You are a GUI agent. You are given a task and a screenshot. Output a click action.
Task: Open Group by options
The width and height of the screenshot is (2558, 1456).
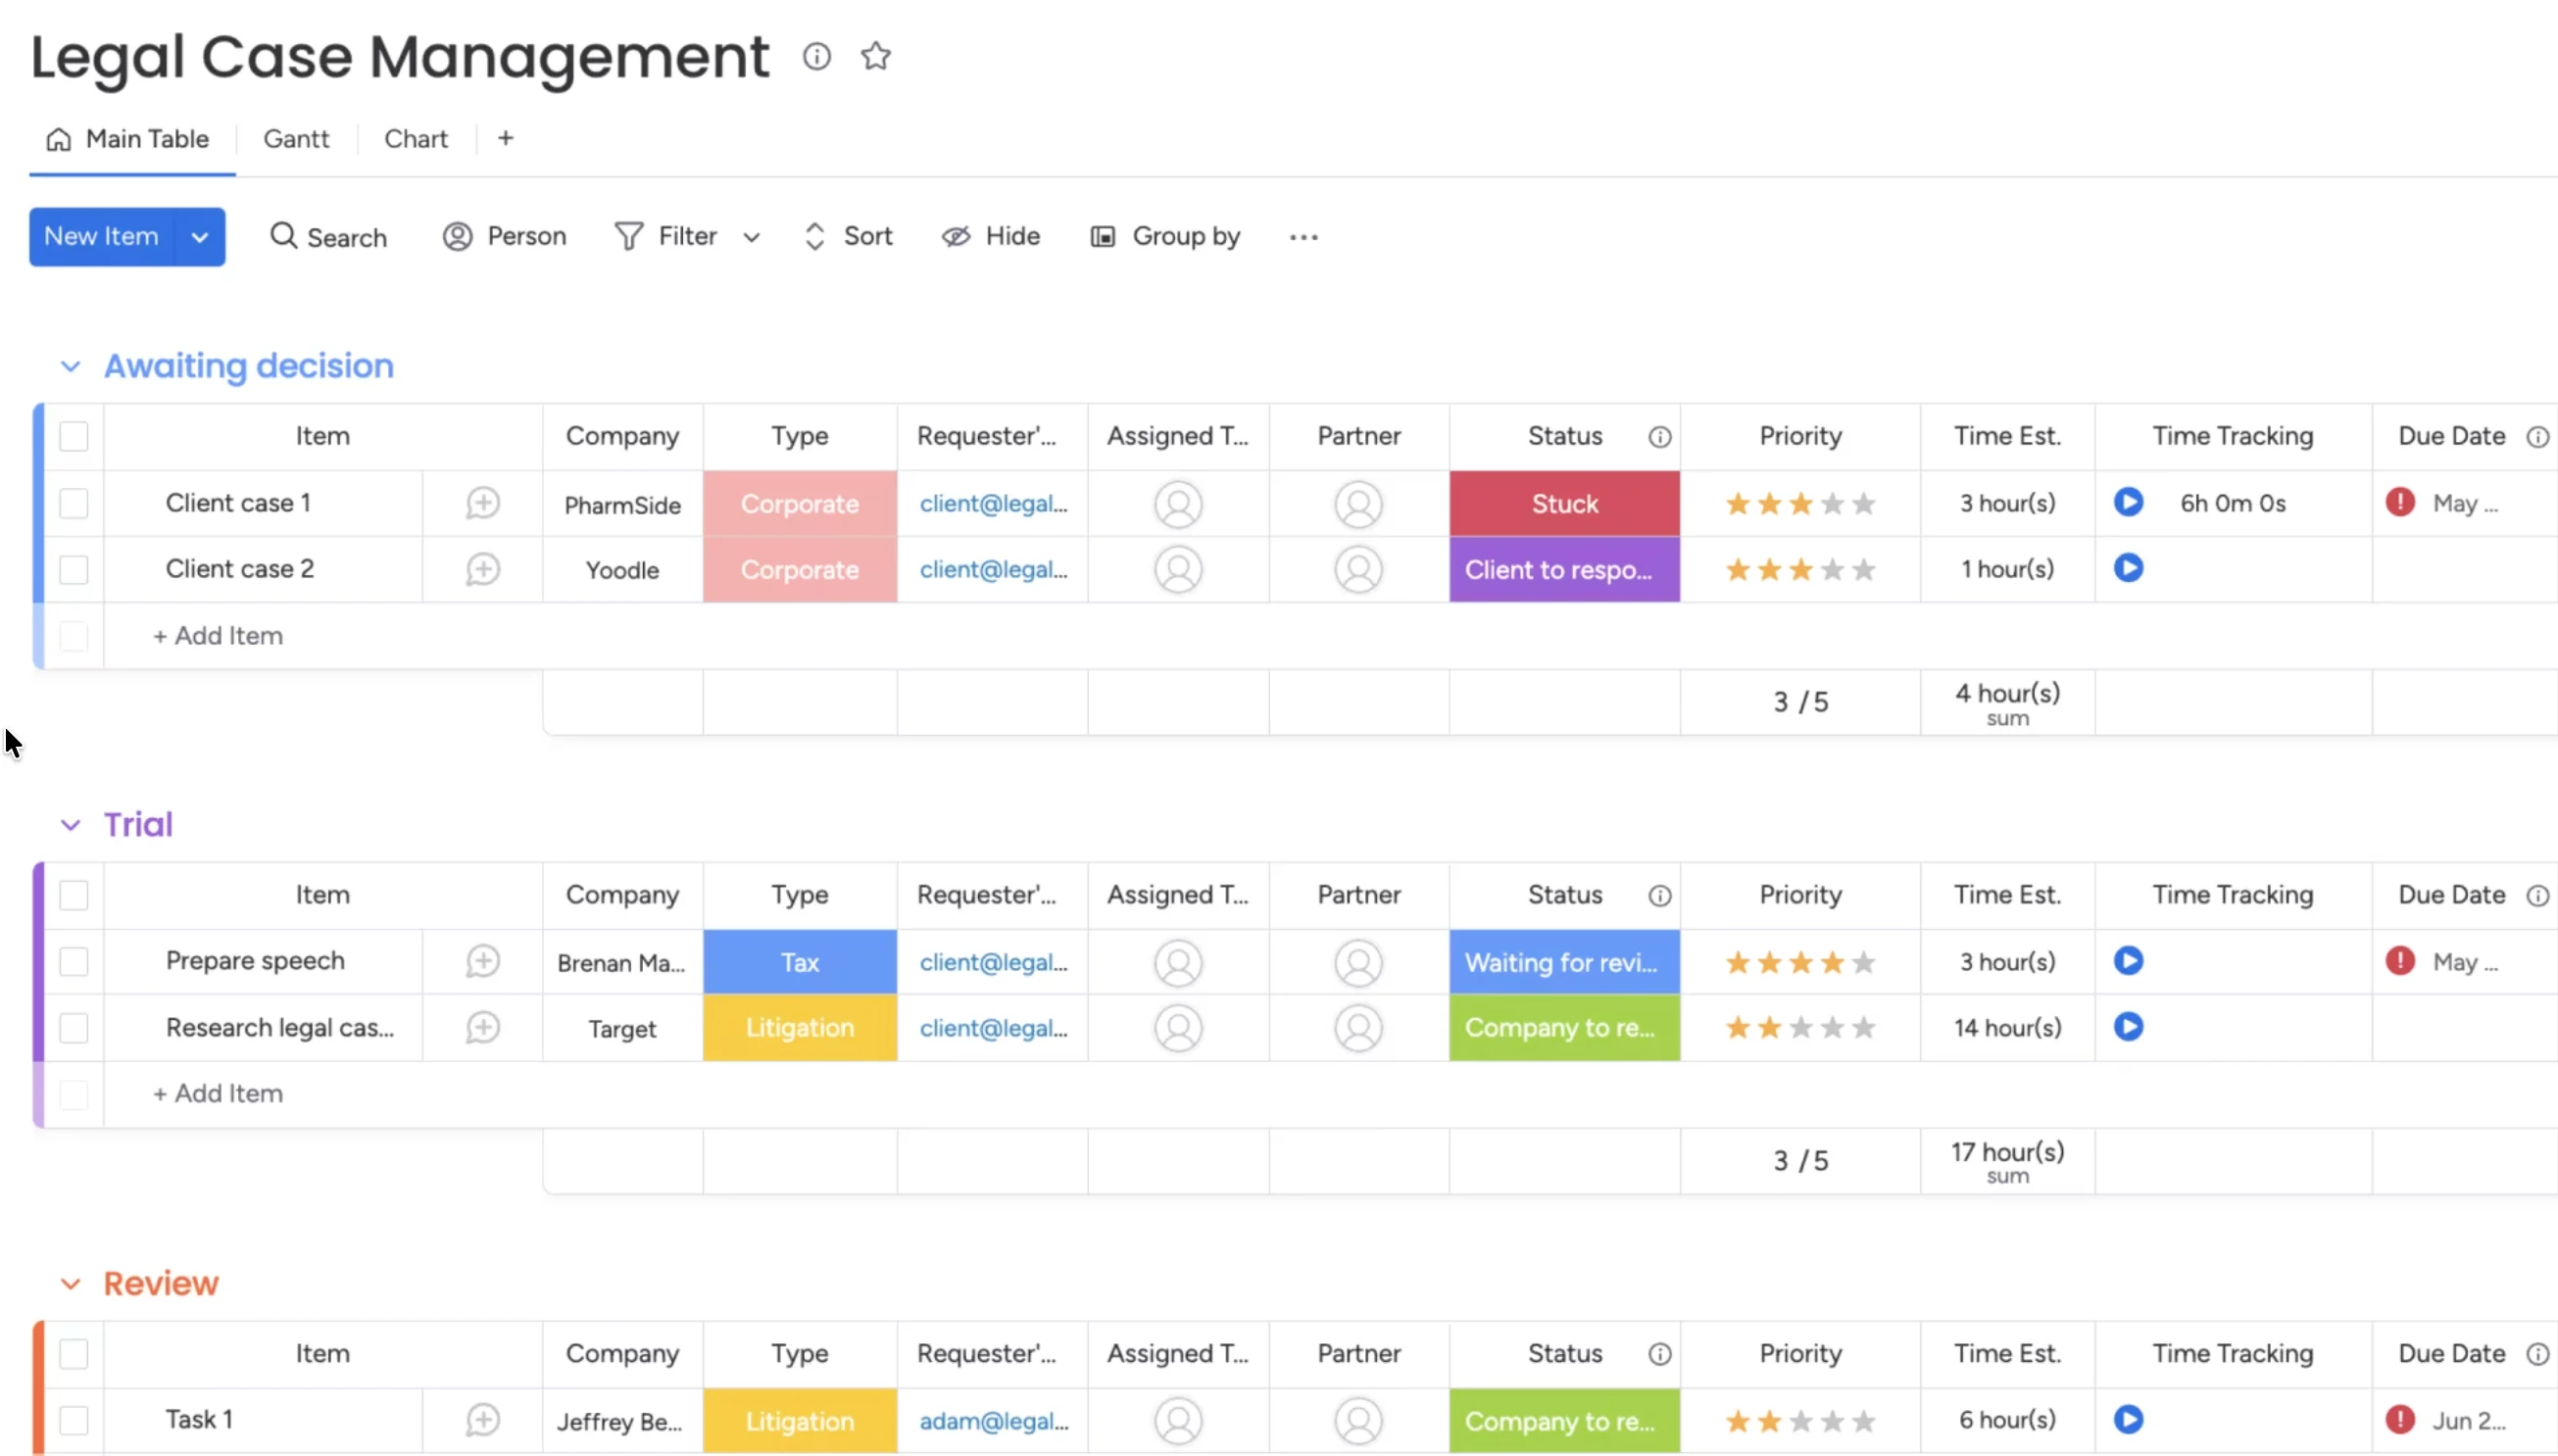(1166, 236)
